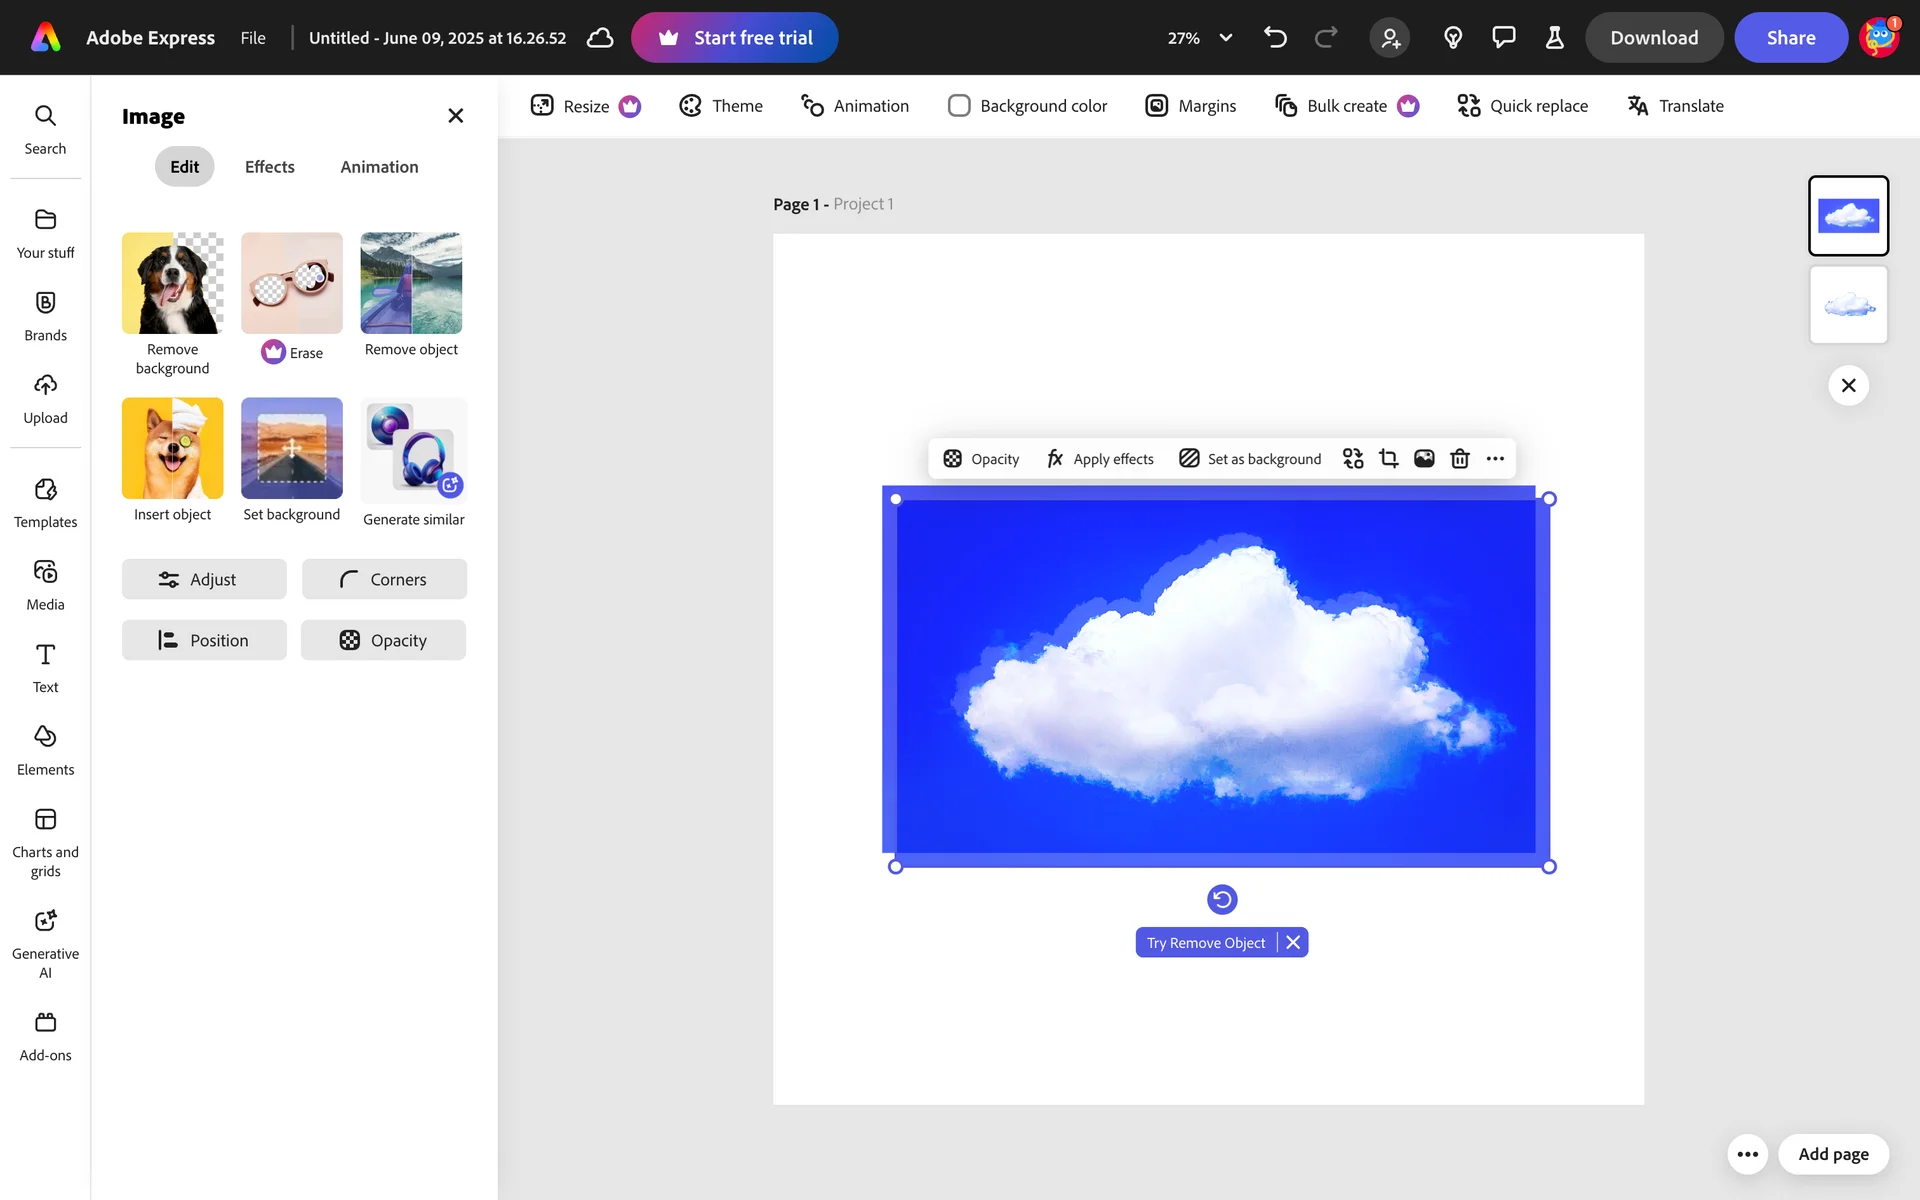Dismiss the Try Remove Object tooltip
Image resolution: width=1920 pixels, height=1200 pixels.
tap(1293, 943)
